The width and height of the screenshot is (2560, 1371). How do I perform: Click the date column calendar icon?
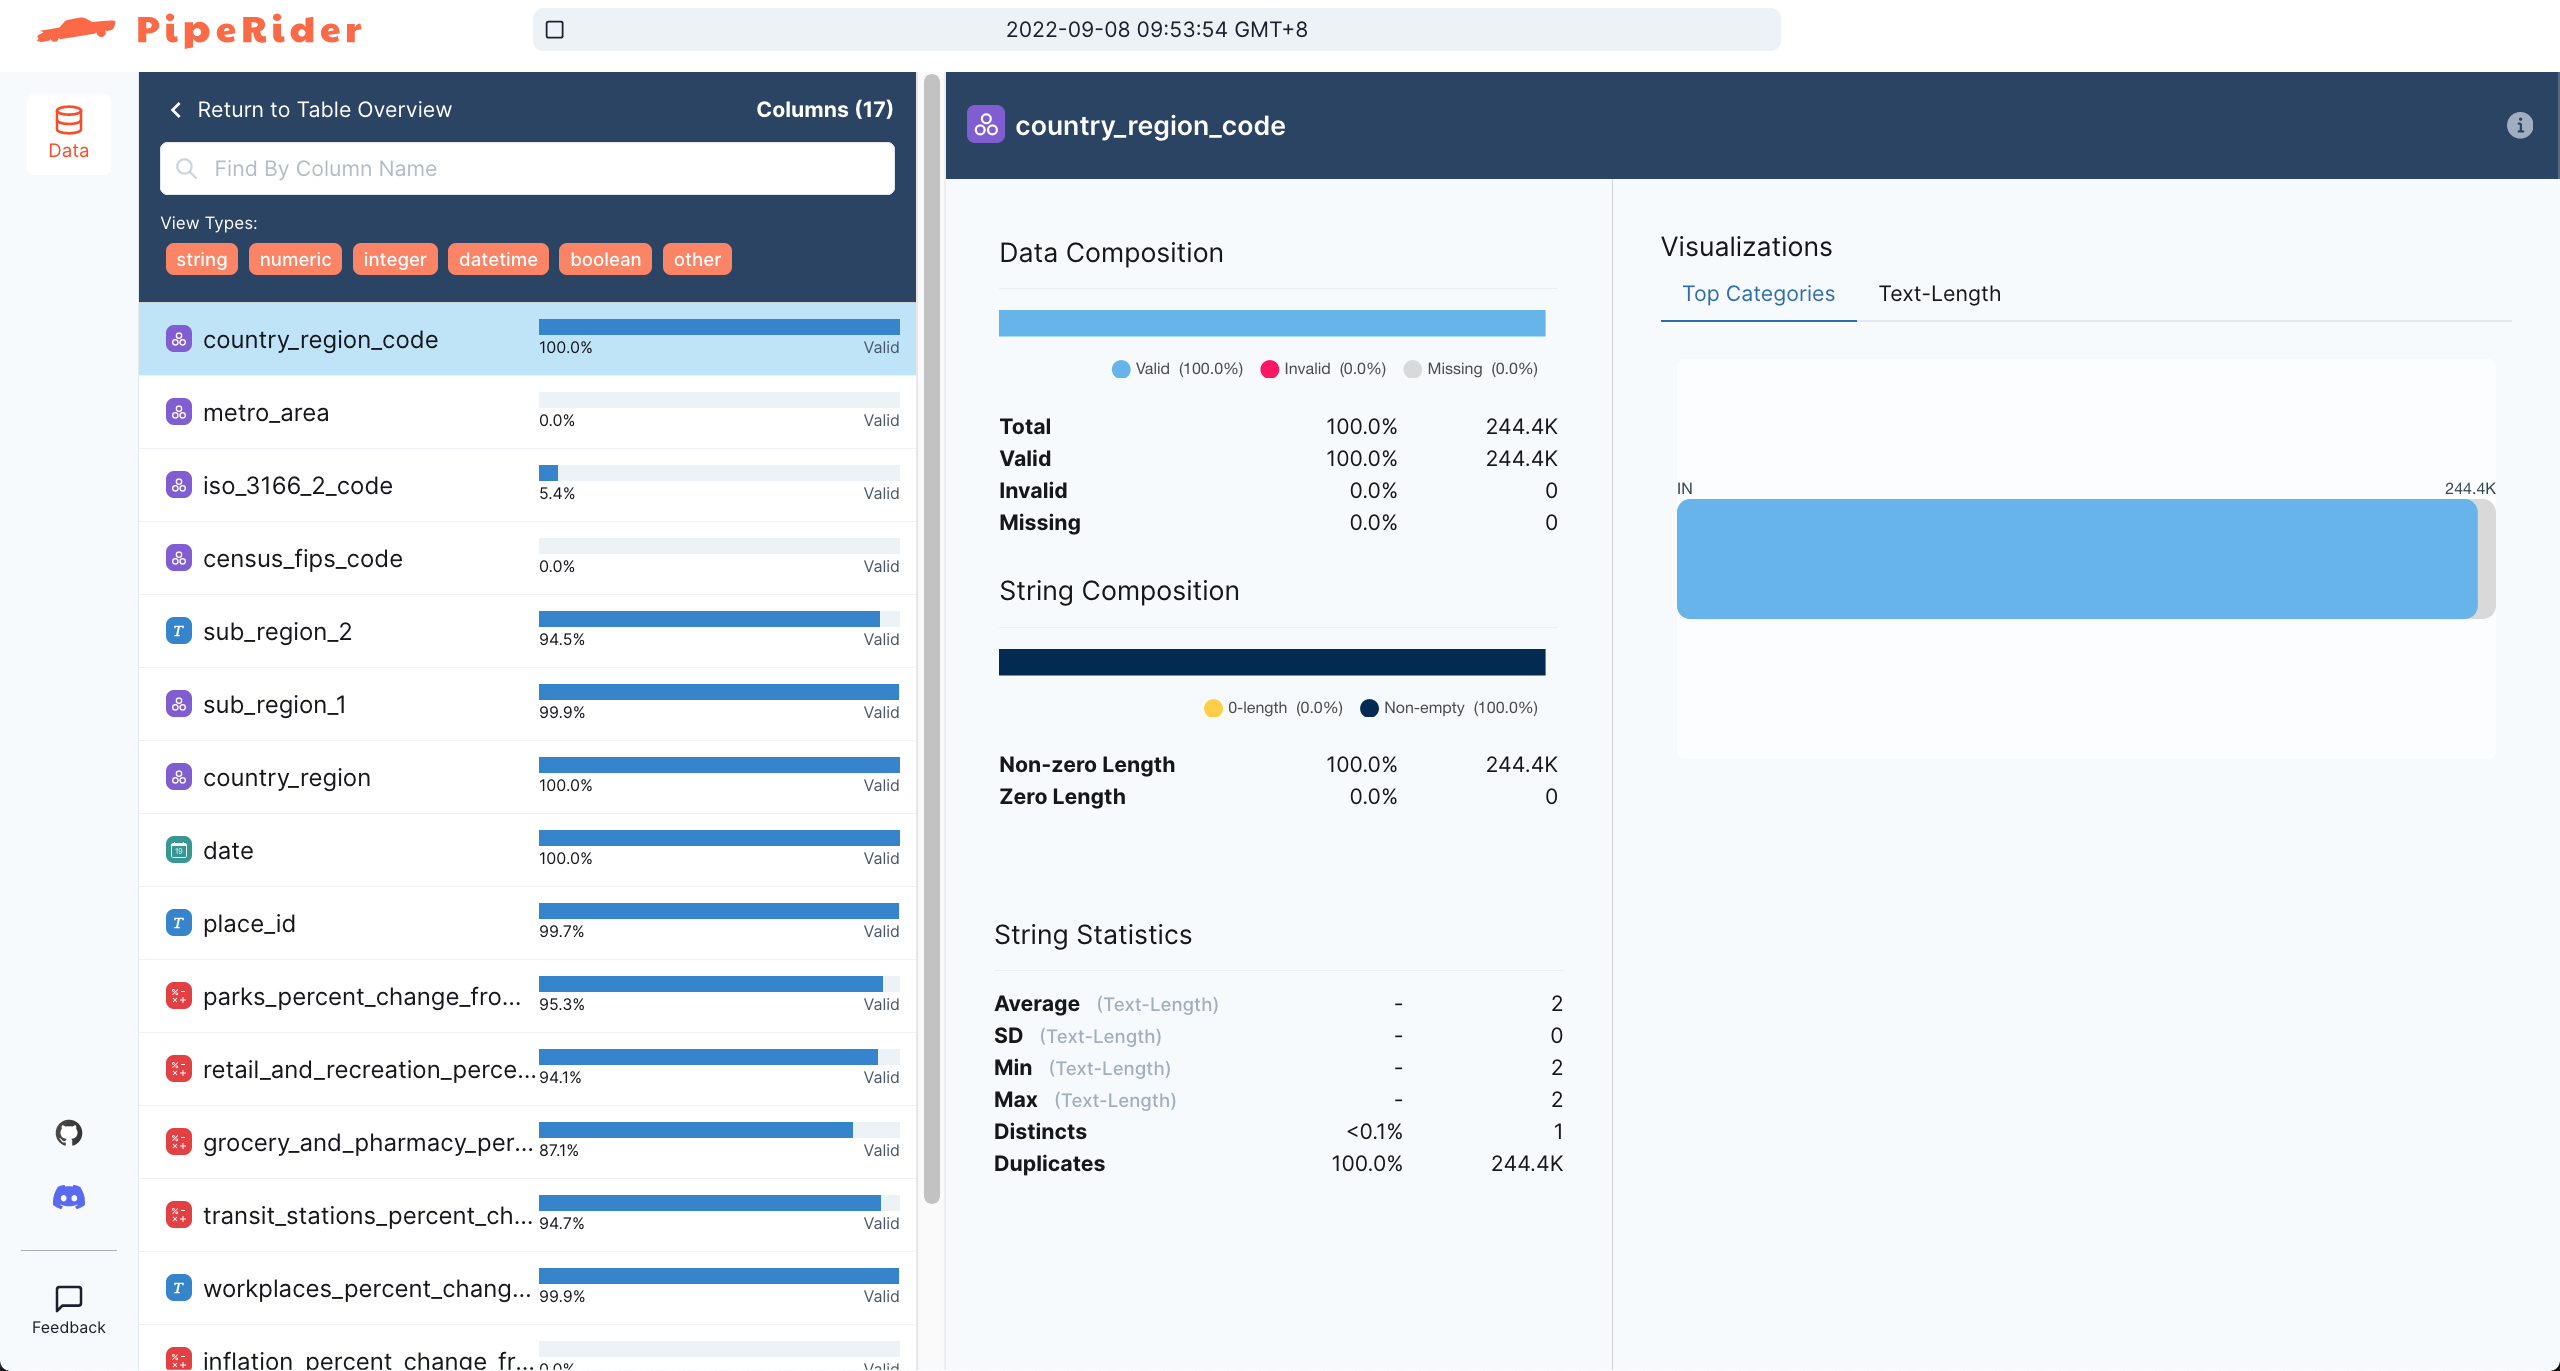pos(178,851)
